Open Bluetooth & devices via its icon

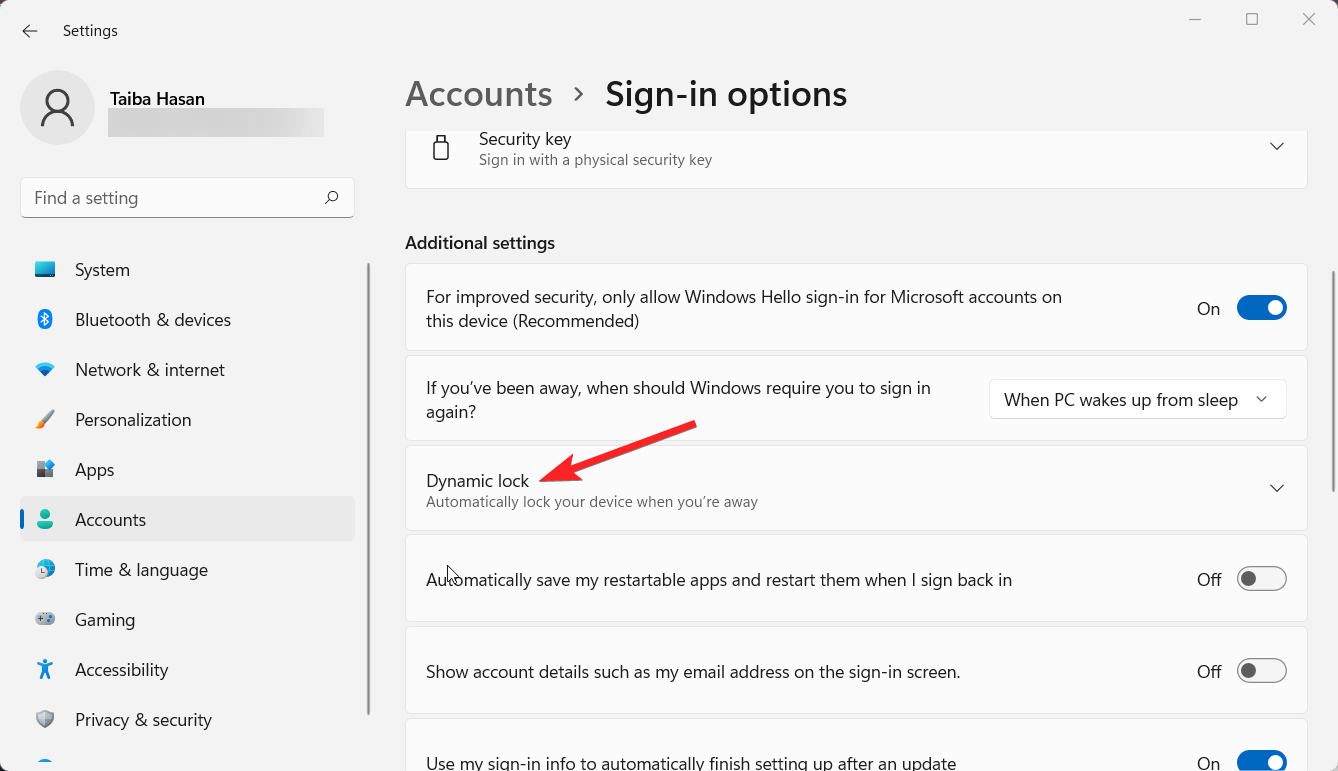tap(45, 320)
